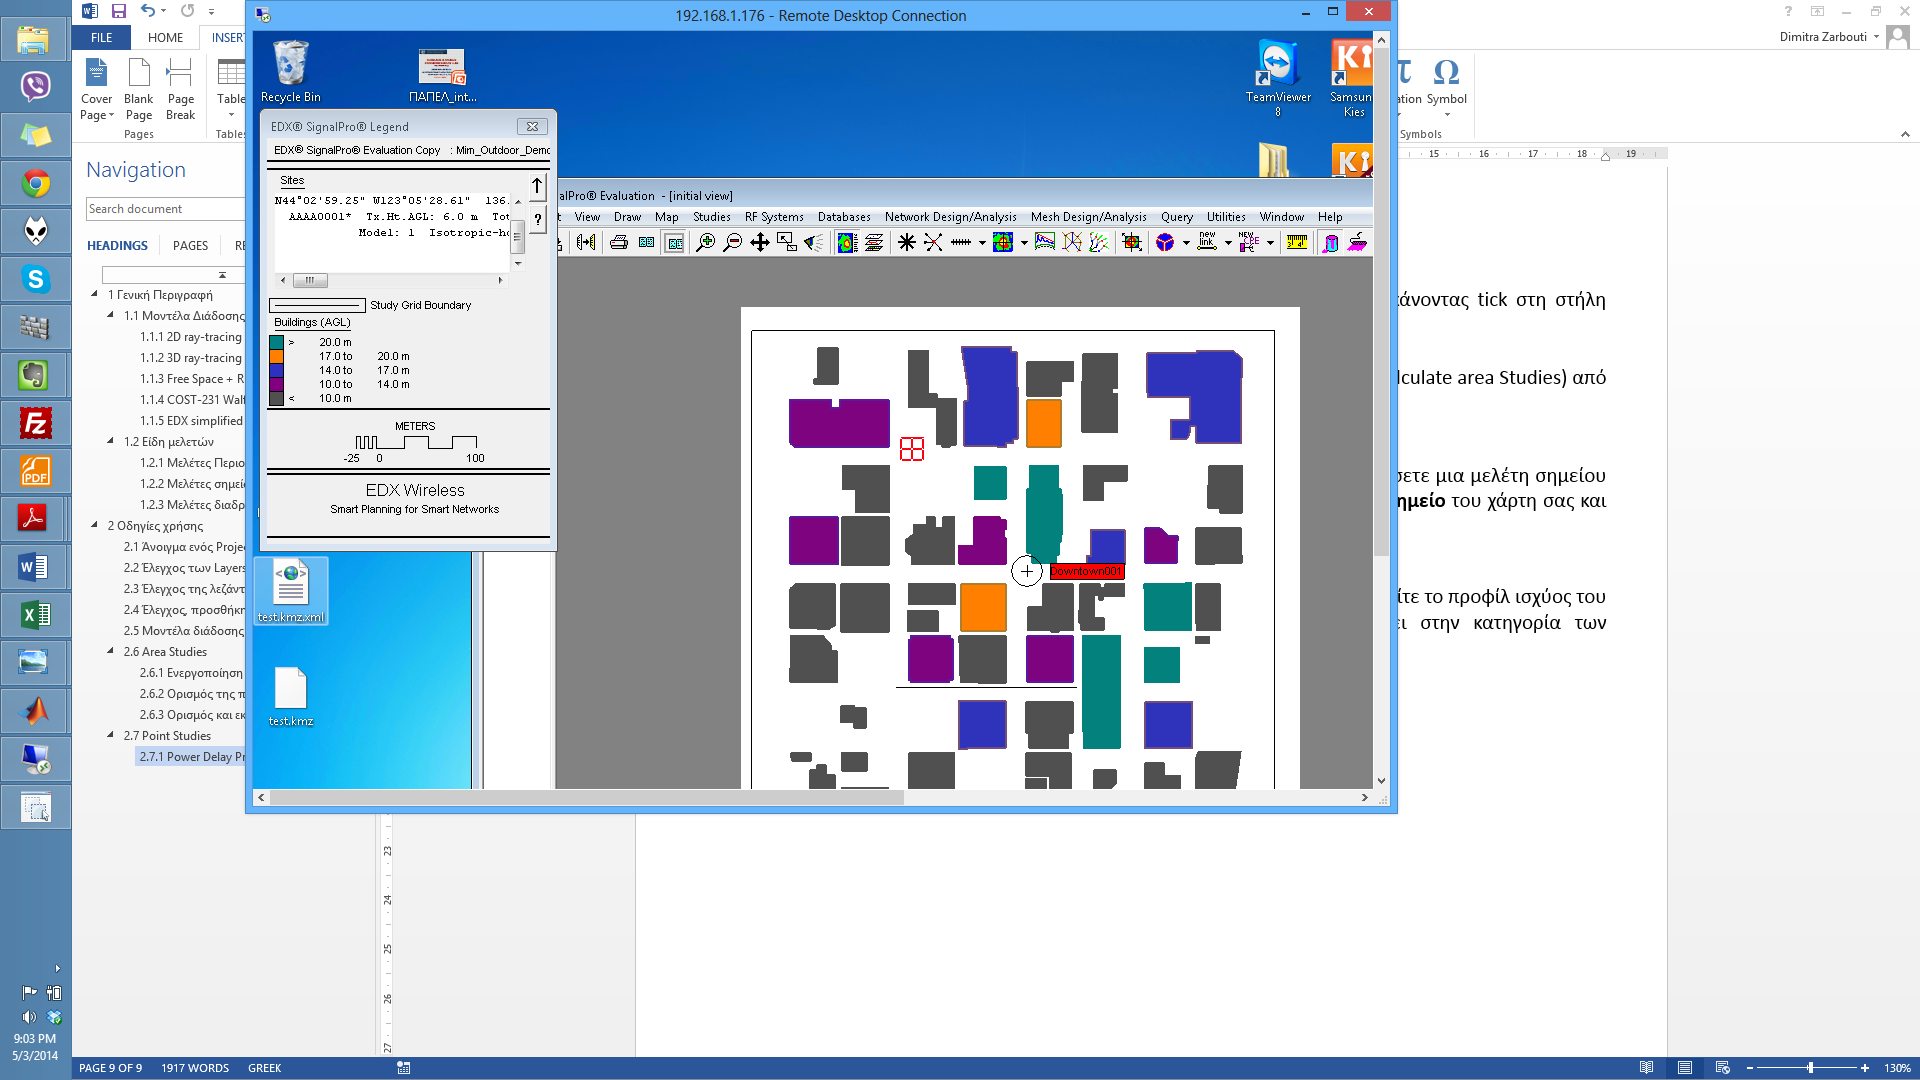Click the target crosshair study icon
Screen dimensions: 1920x1080
point(1132,242)
